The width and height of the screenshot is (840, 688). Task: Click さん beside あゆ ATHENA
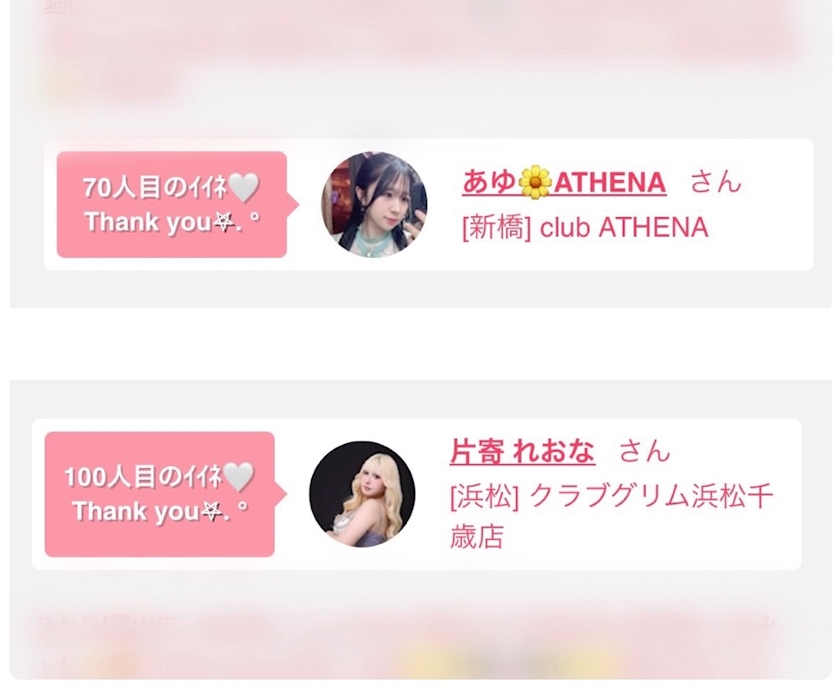point(715,182)
